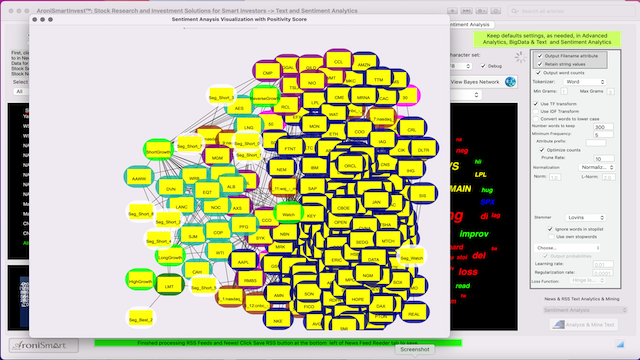
Task: Click the Prune Rate field
Action: [x=604, y=158]
